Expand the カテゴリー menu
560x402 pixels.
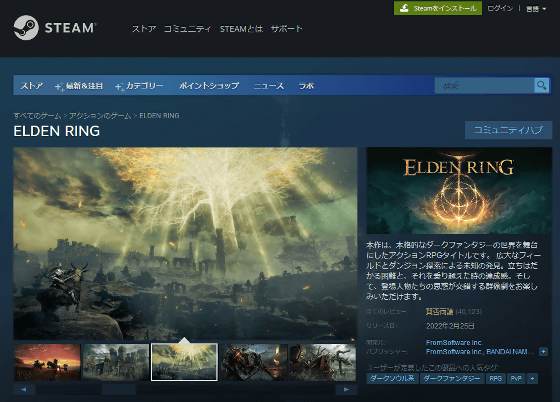pyautogui.click(x=139, y=86)
